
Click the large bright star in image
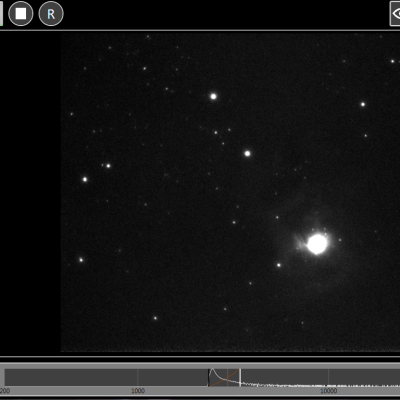coord(317,244)
